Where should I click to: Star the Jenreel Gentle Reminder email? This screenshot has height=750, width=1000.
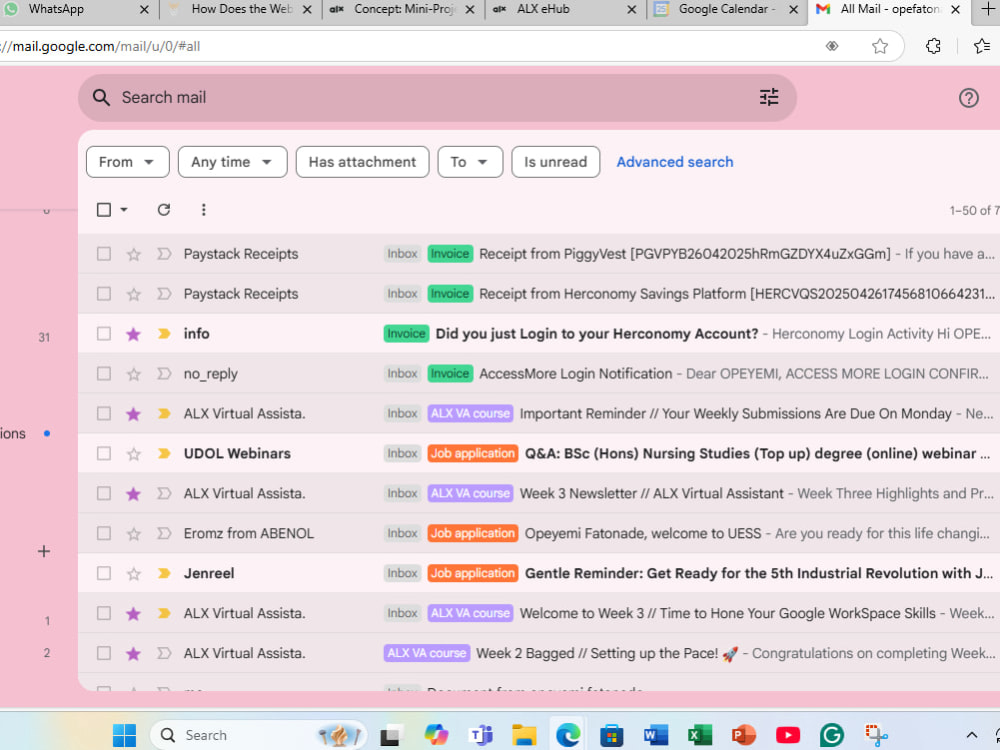[x=133, y=574]
